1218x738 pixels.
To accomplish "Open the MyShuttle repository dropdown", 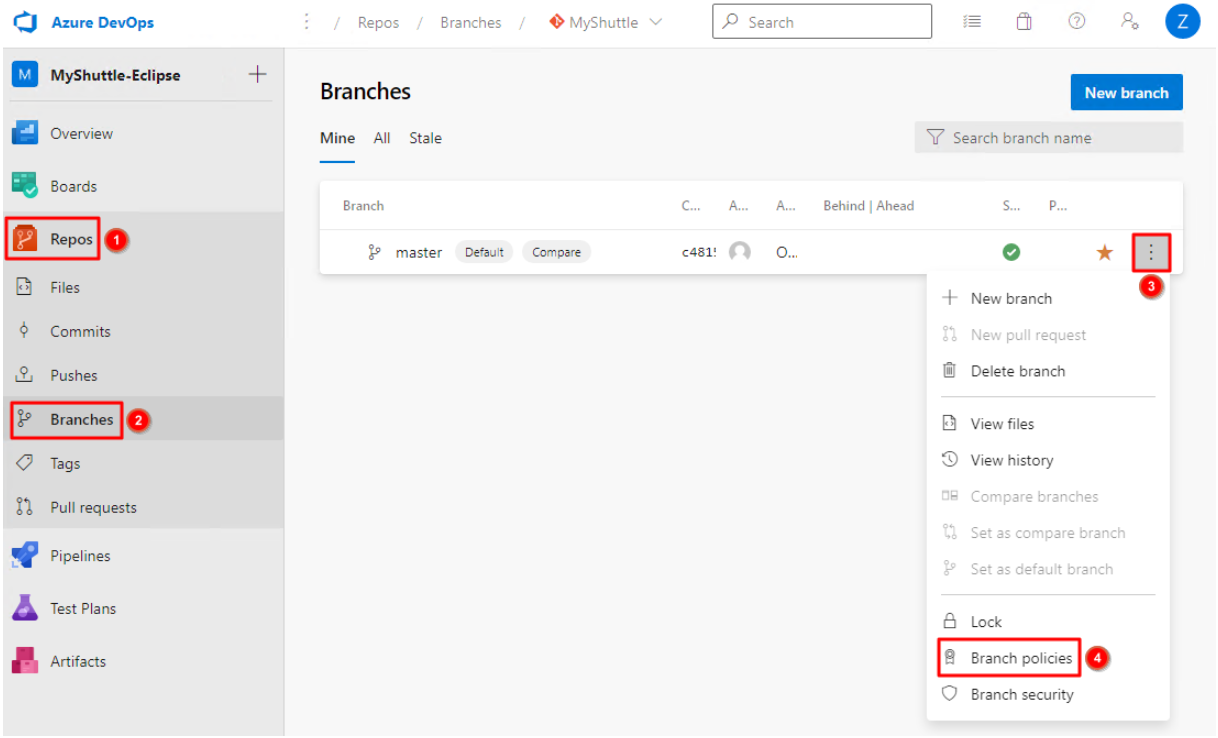I will 606,22.
